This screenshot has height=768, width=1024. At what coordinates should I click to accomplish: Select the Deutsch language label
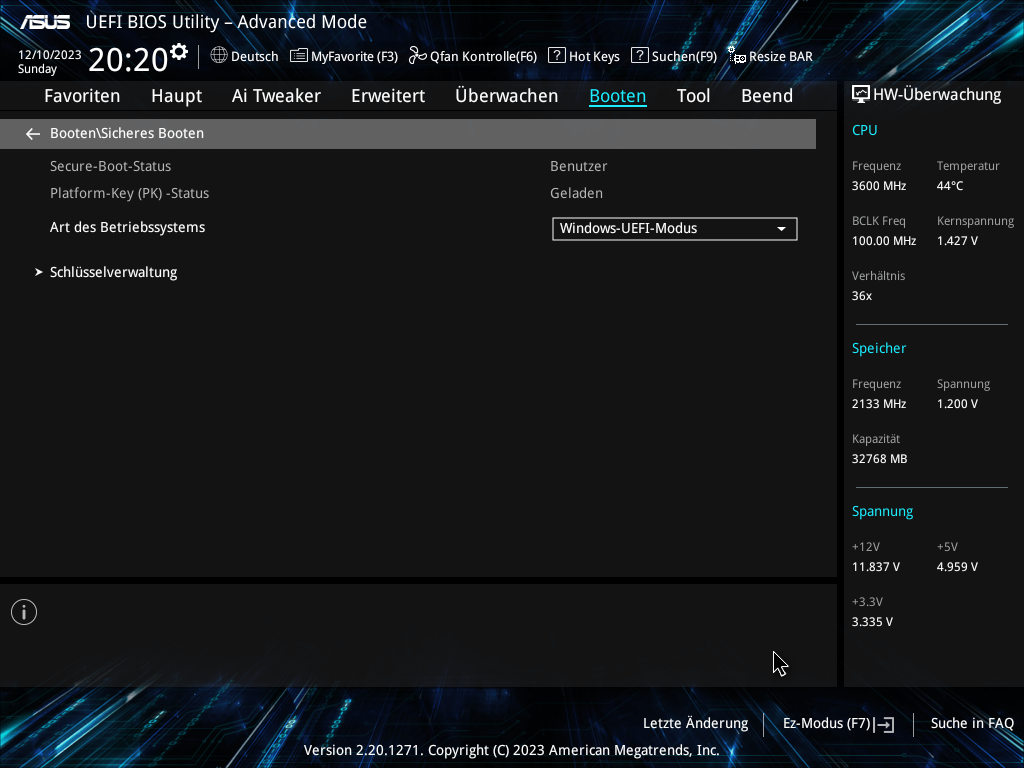pyautogui.click(x=255, y=57)
